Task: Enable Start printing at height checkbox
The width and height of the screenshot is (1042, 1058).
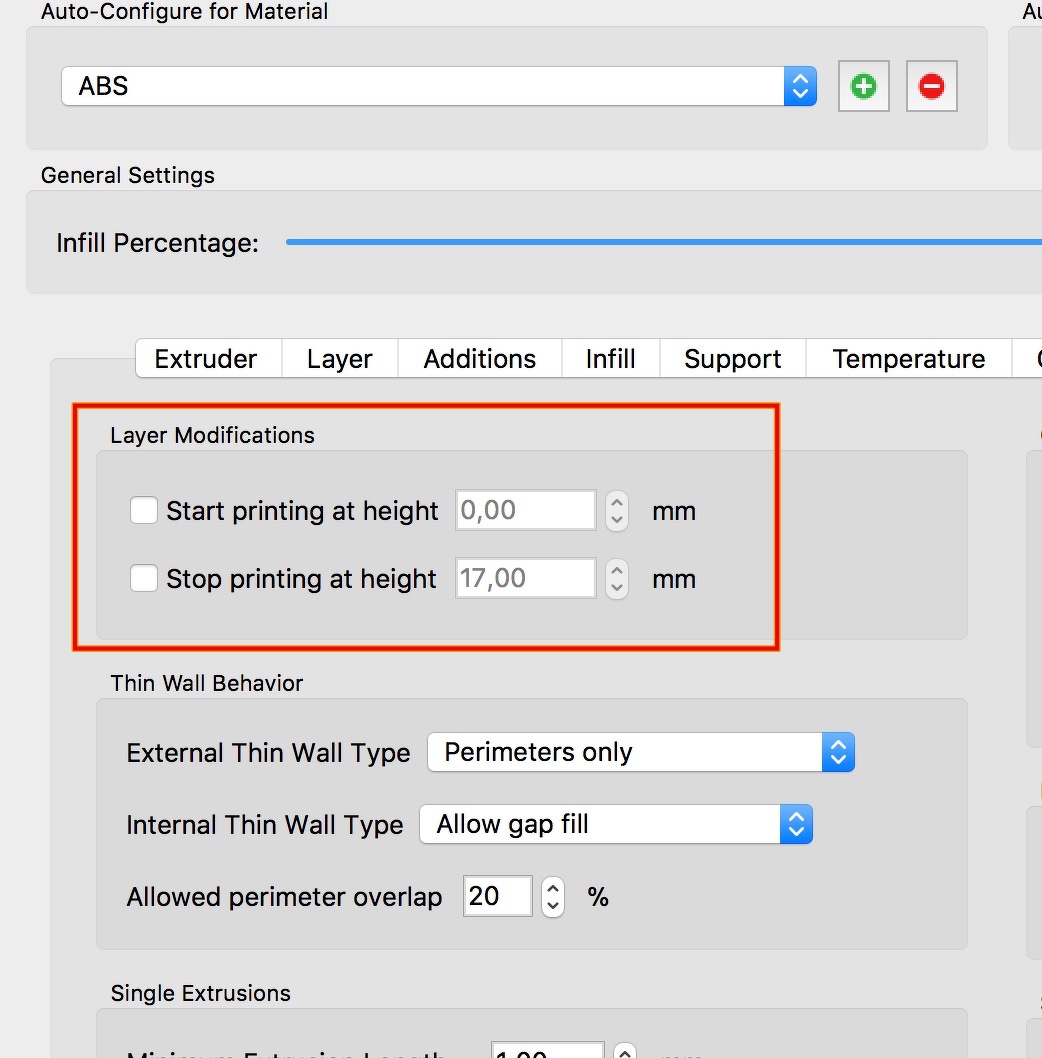Action: (144, 511)
